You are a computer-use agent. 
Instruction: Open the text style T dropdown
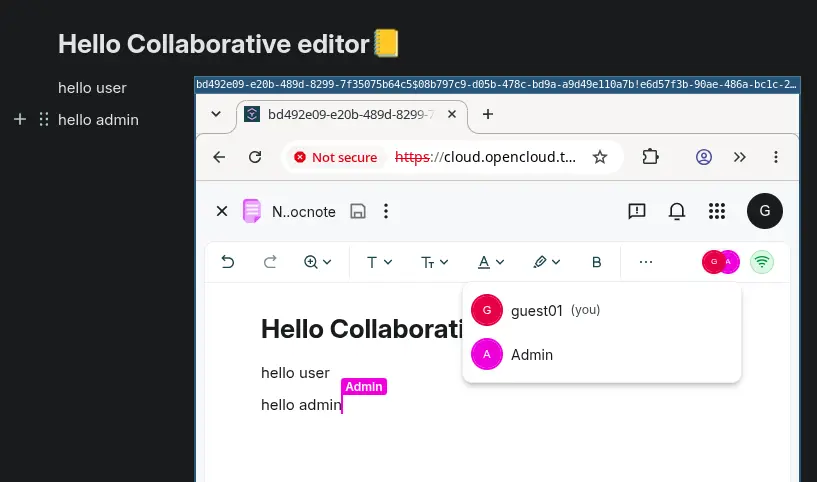[379, 262]
